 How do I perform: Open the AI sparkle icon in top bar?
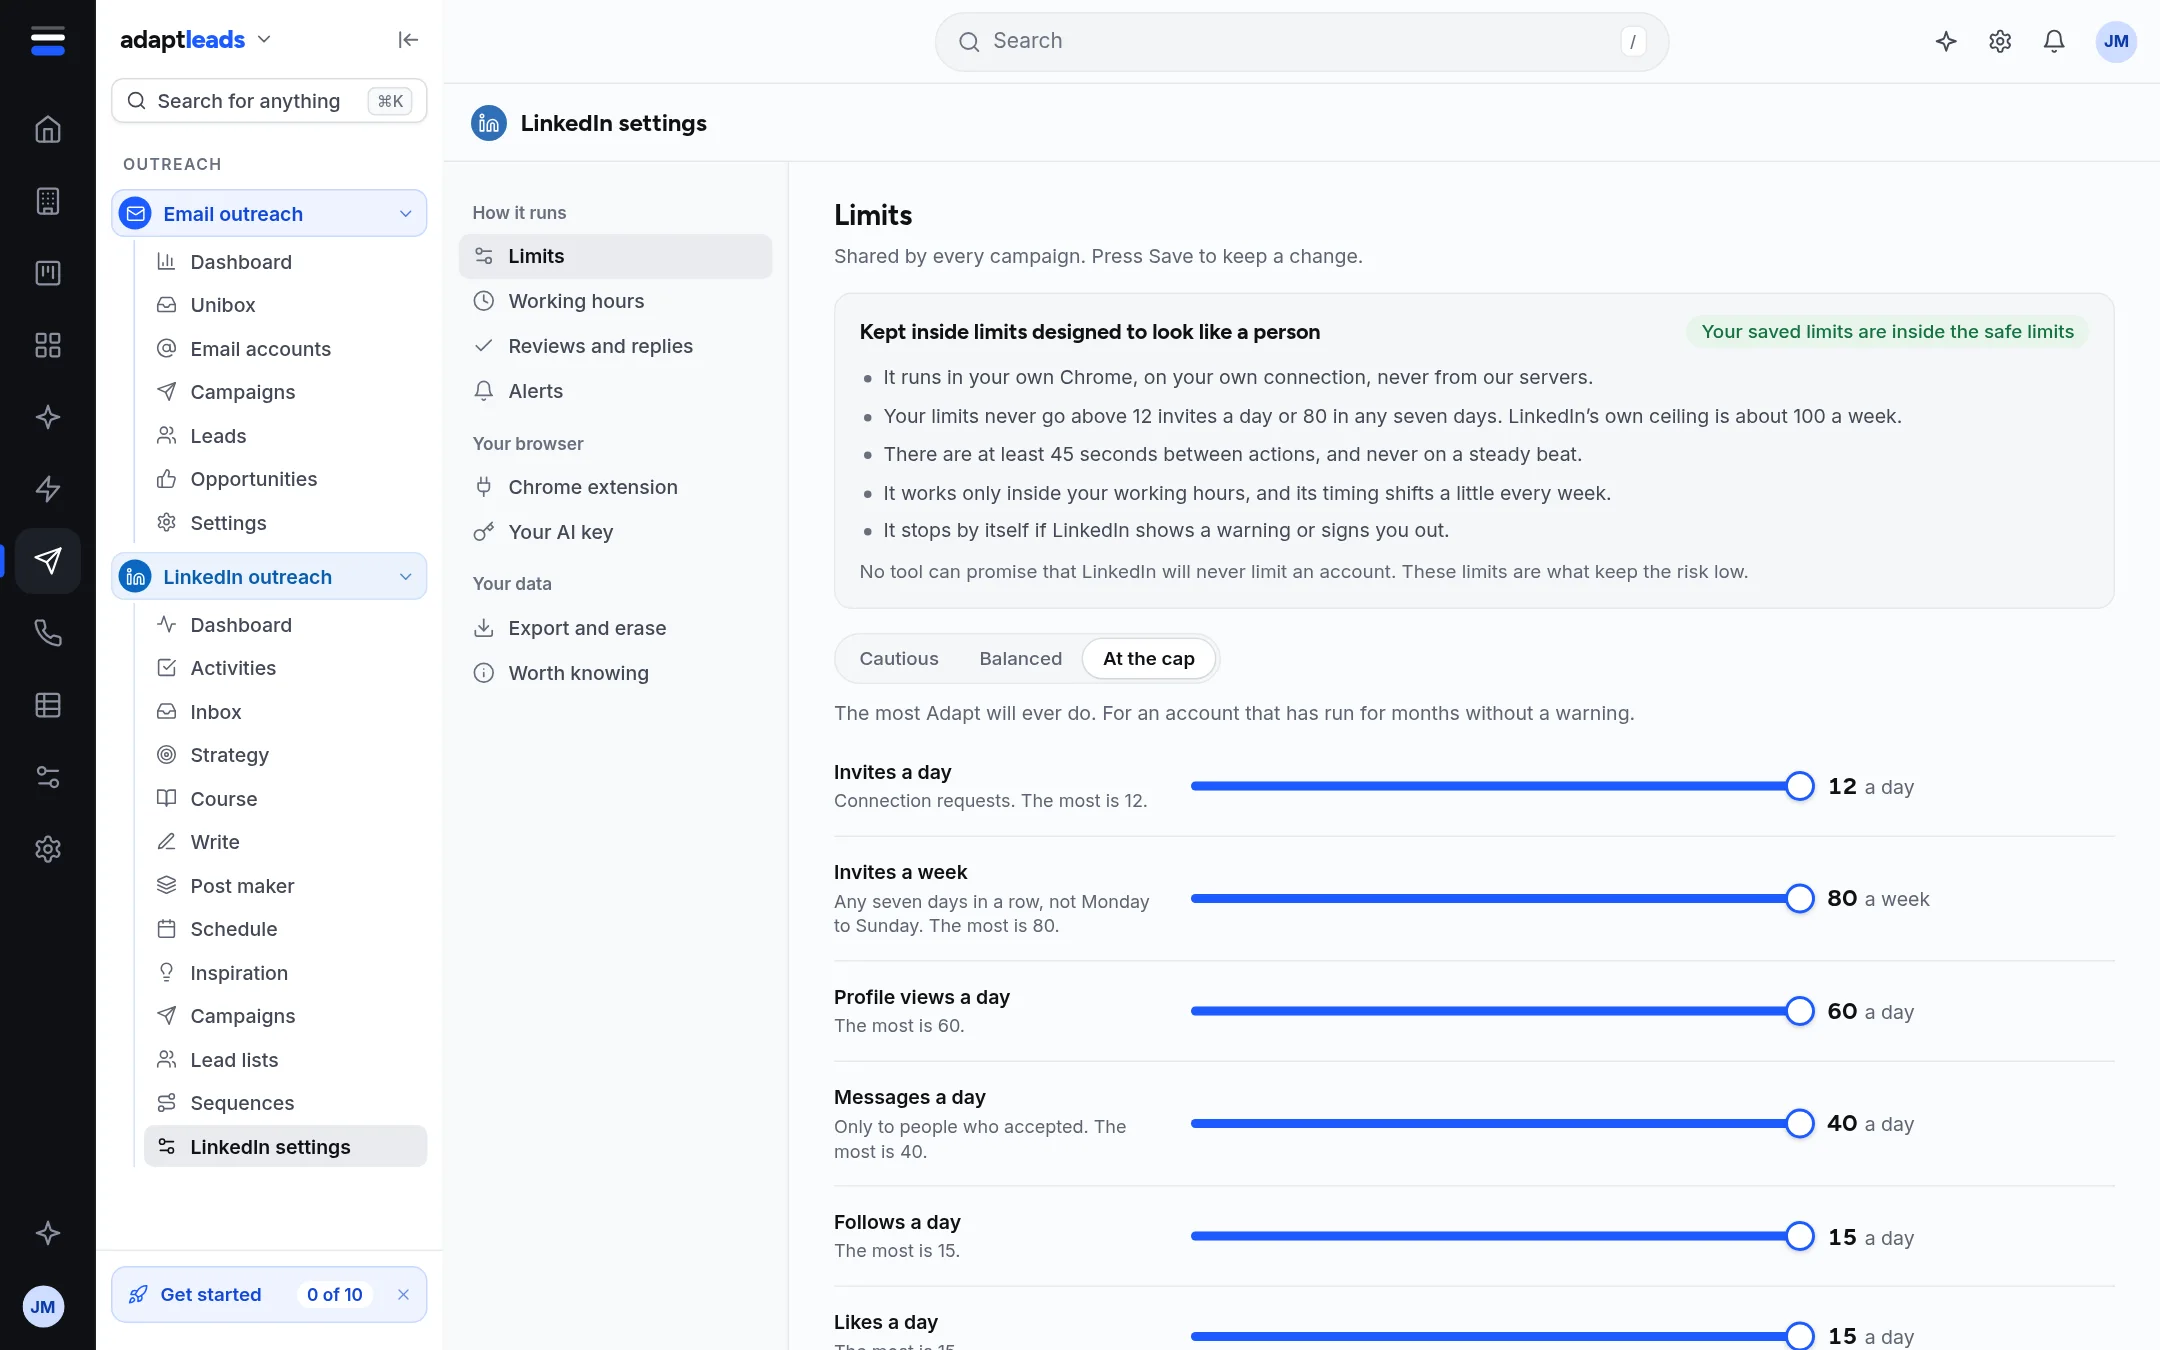[x=1946, y=41]
